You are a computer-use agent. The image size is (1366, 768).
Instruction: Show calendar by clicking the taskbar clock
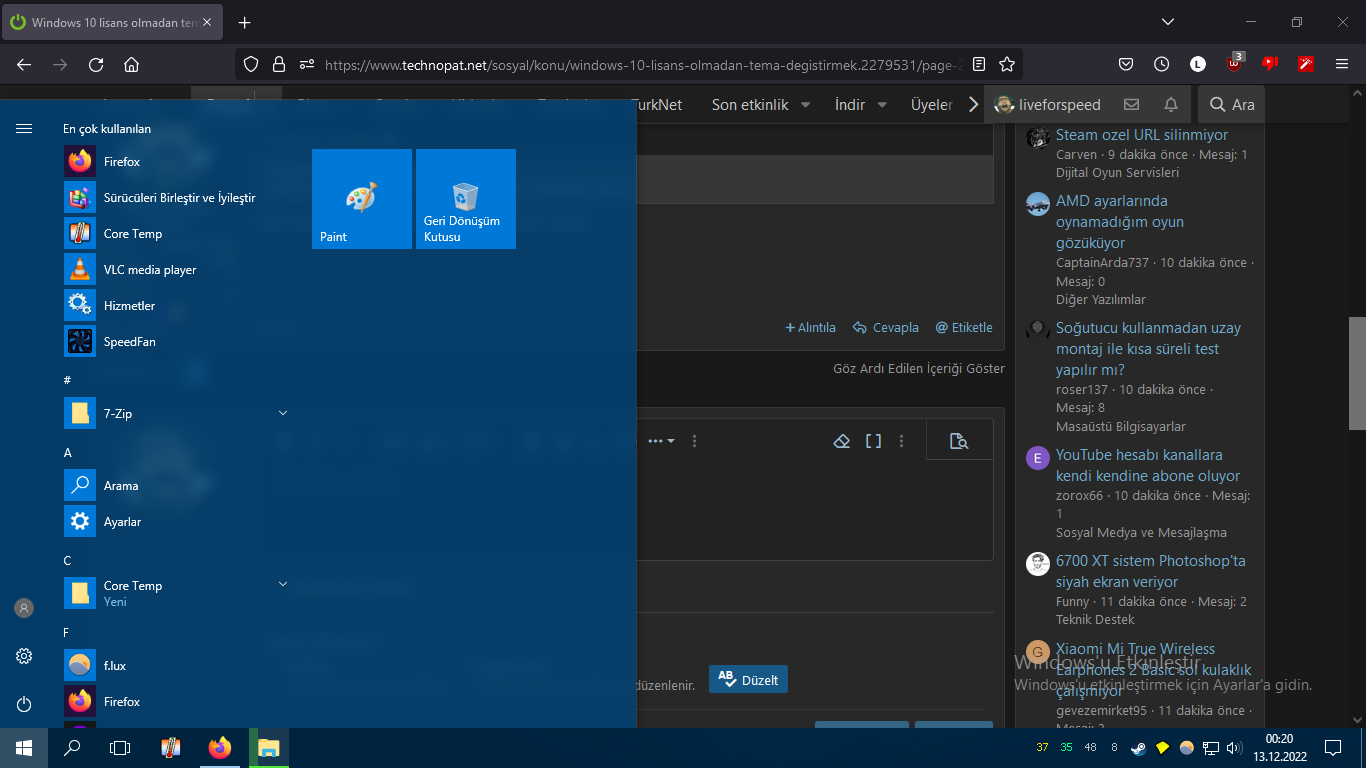pos(1279,748)
